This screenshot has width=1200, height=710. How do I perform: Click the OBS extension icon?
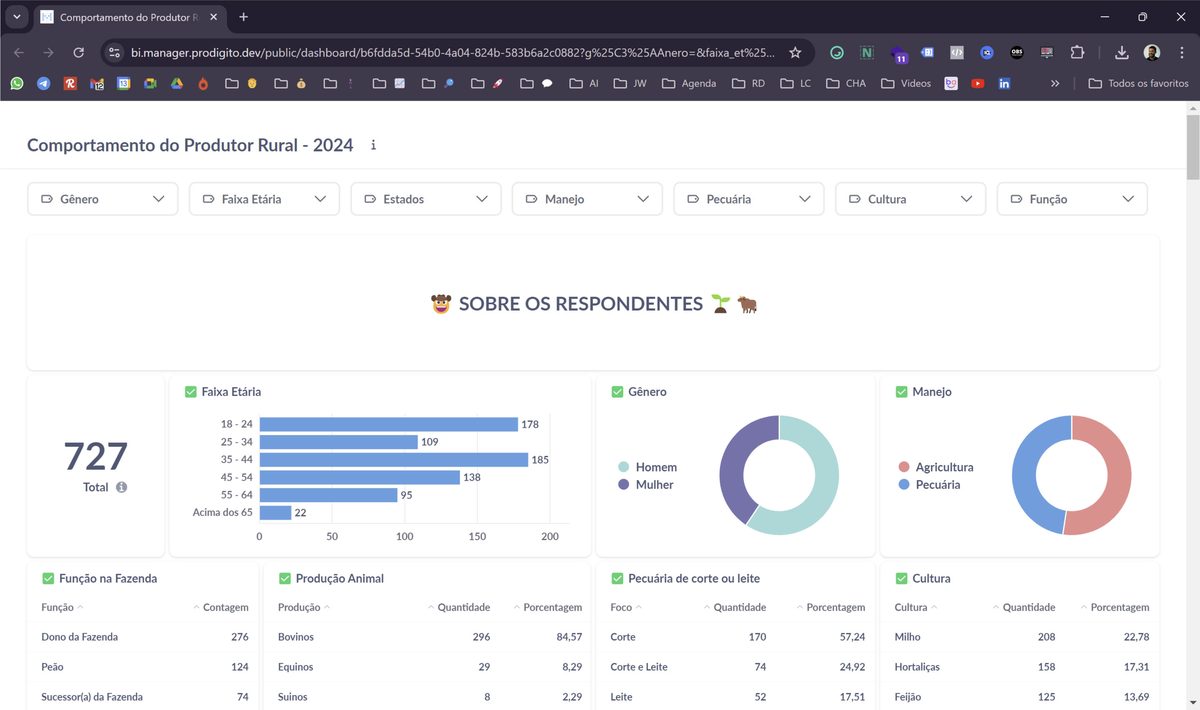(x=1017, y=52)
